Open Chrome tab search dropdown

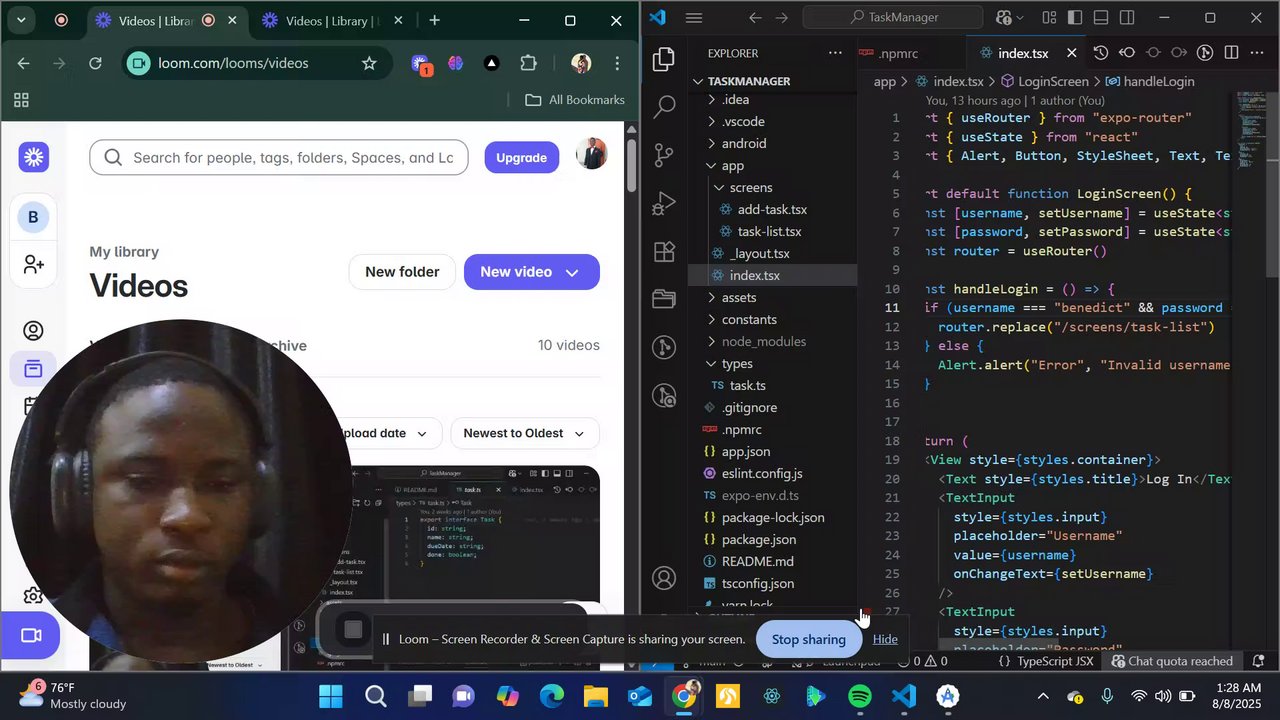pos(20,20)
